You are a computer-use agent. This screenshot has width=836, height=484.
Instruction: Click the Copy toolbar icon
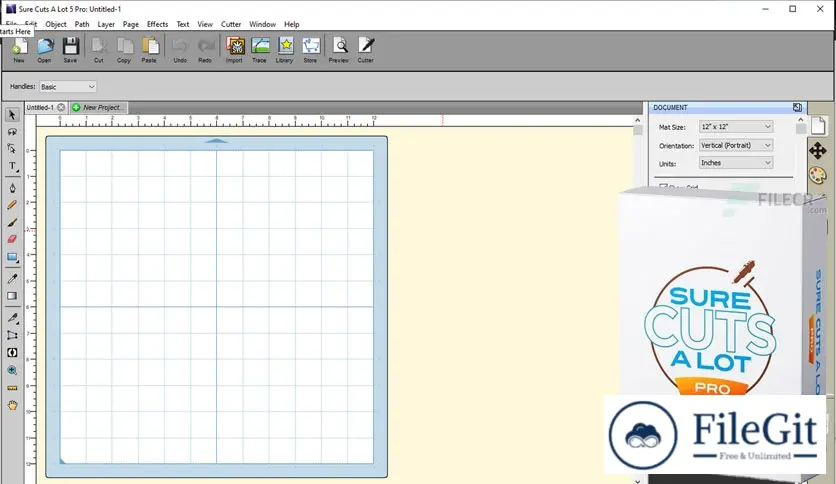coord(124,49)
